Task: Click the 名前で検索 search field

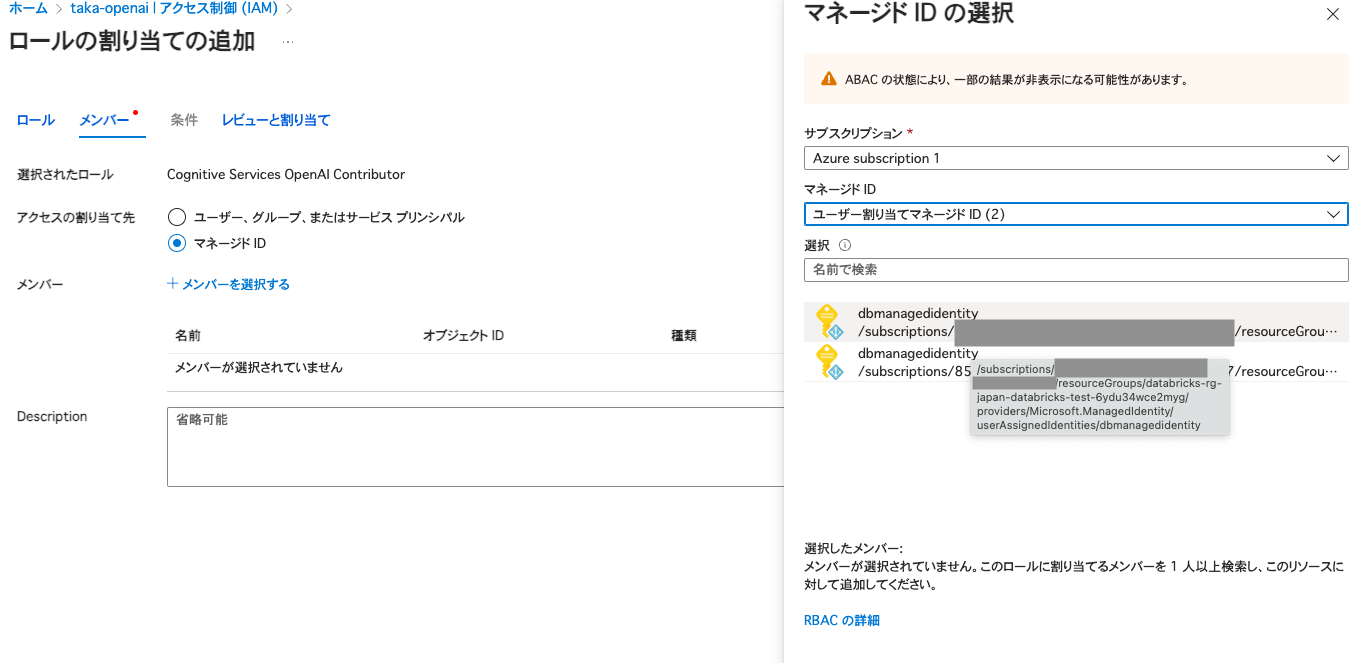Action: (1076, 269)
